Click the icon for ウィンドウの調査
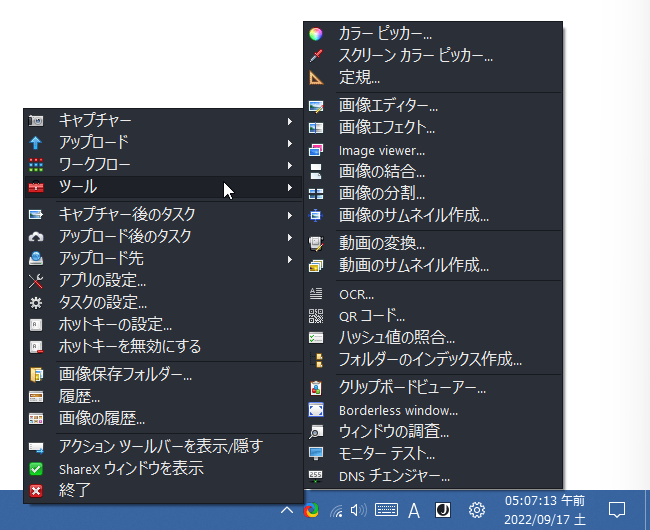The height and width of the screenshot is (530, 650). 316,432
